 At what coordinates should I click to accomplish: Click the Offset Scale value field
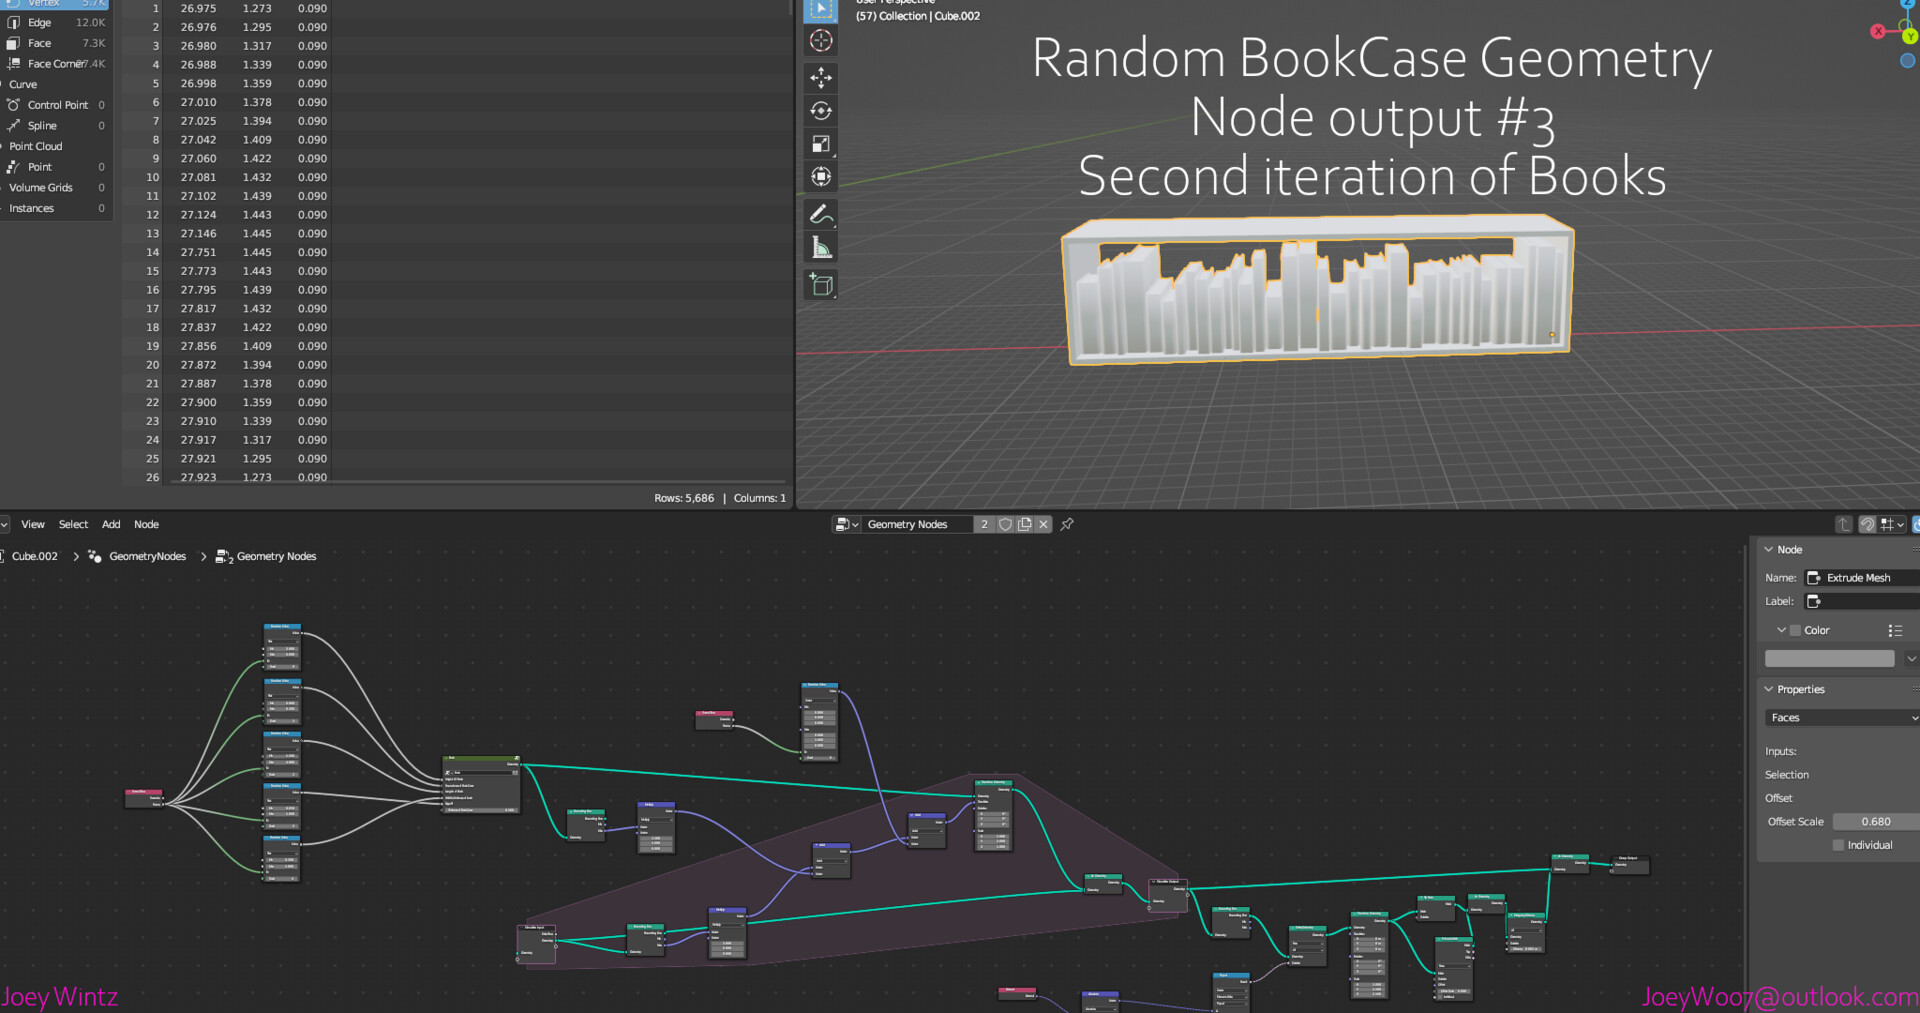click(1875, 821)
